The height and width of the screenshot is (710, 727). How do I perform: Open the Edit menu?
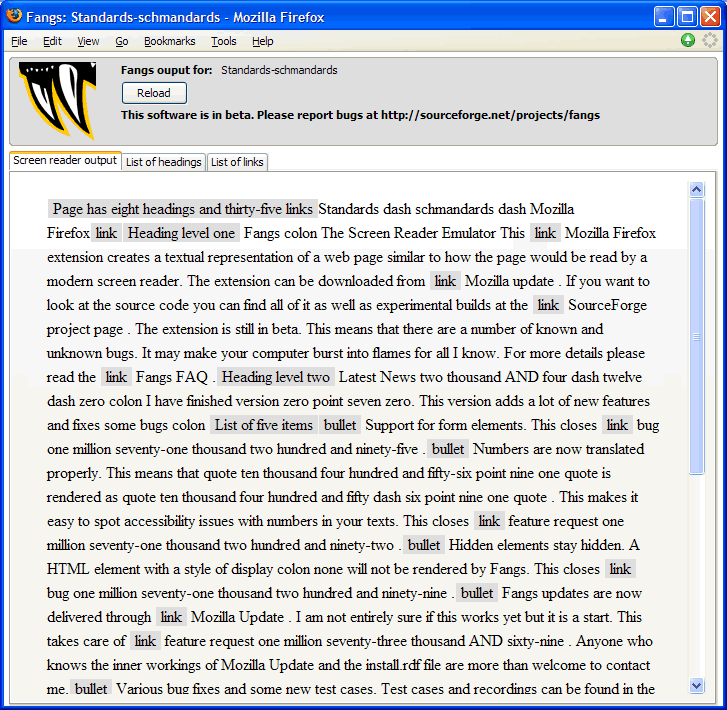tap(52, 41)
